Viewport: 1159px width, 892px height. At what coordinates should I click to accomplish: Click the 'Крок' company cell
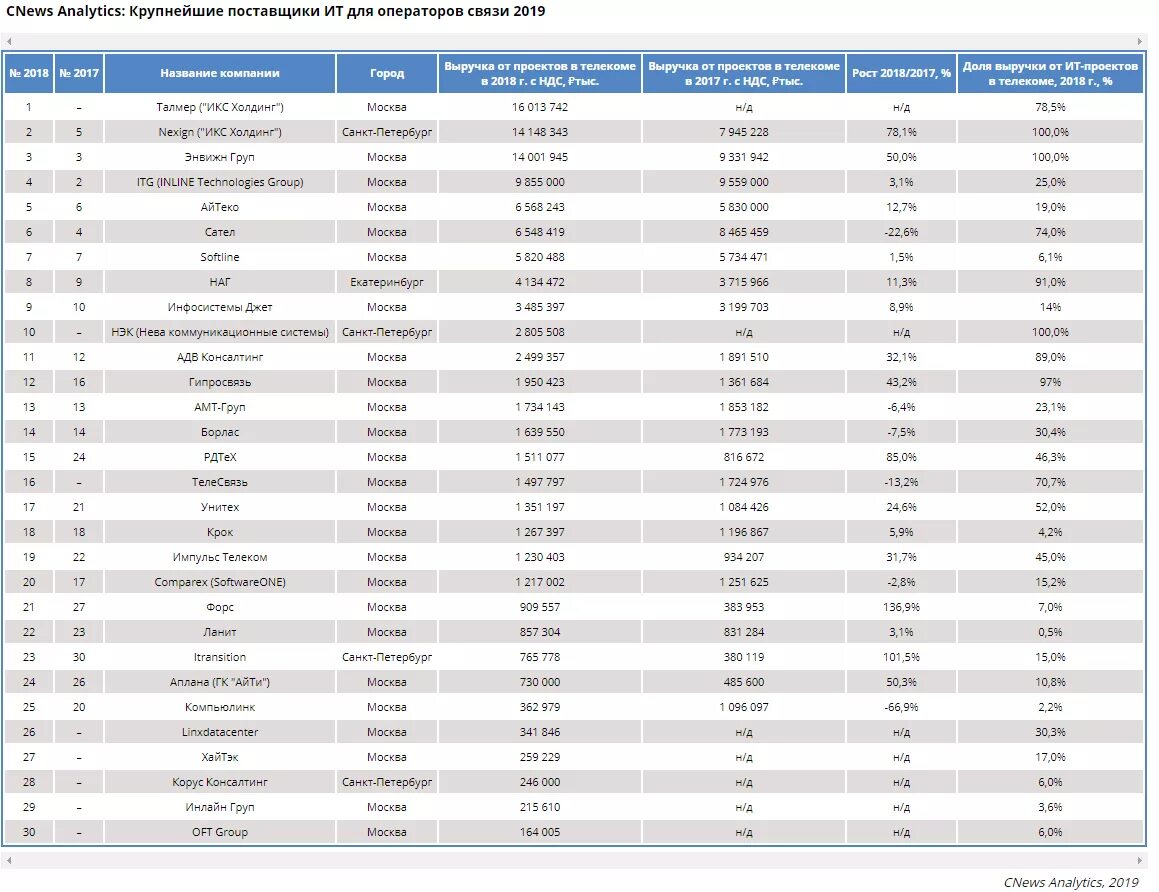tap(220, 532)
